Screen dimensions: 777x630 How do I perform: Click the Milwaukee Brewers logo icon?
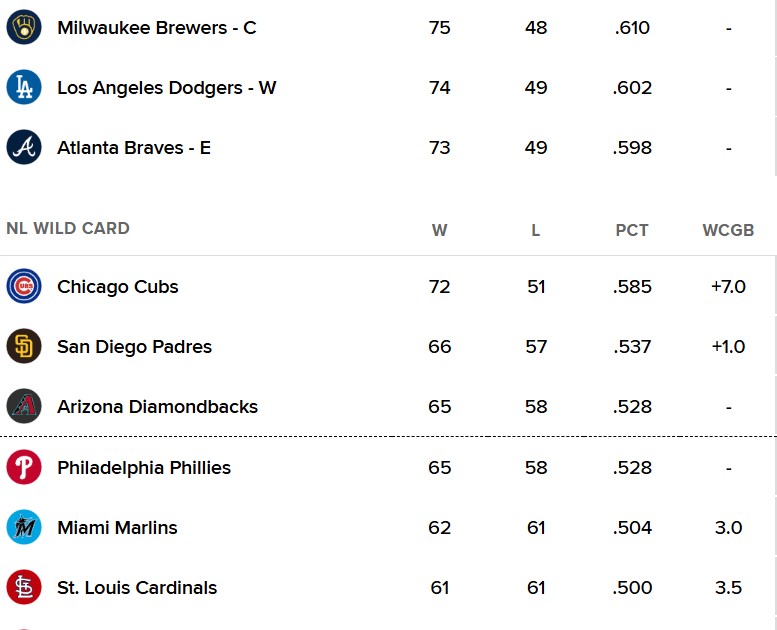[24, 27]
